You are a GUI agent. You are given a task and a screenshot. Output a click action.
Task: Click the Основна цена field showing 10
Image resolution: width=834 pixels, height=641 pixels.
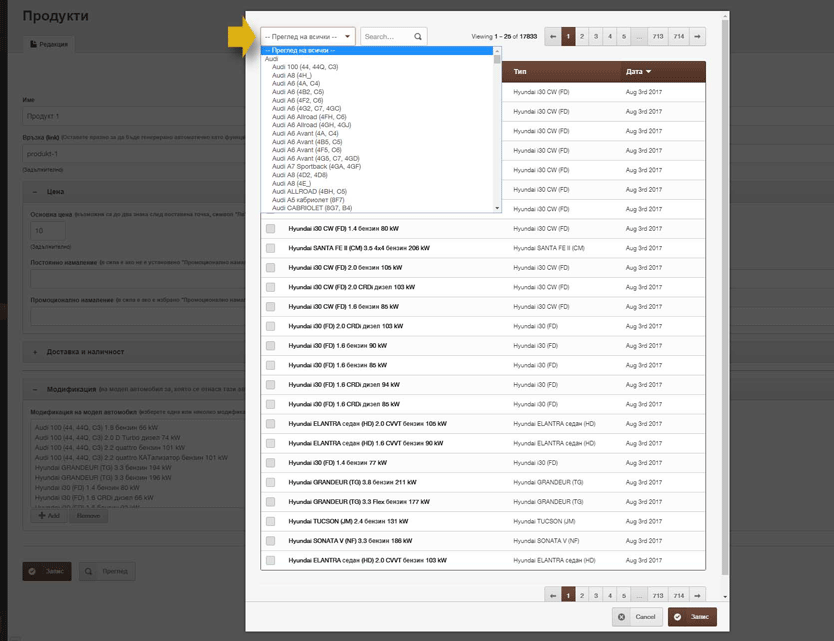pos(48,231)
